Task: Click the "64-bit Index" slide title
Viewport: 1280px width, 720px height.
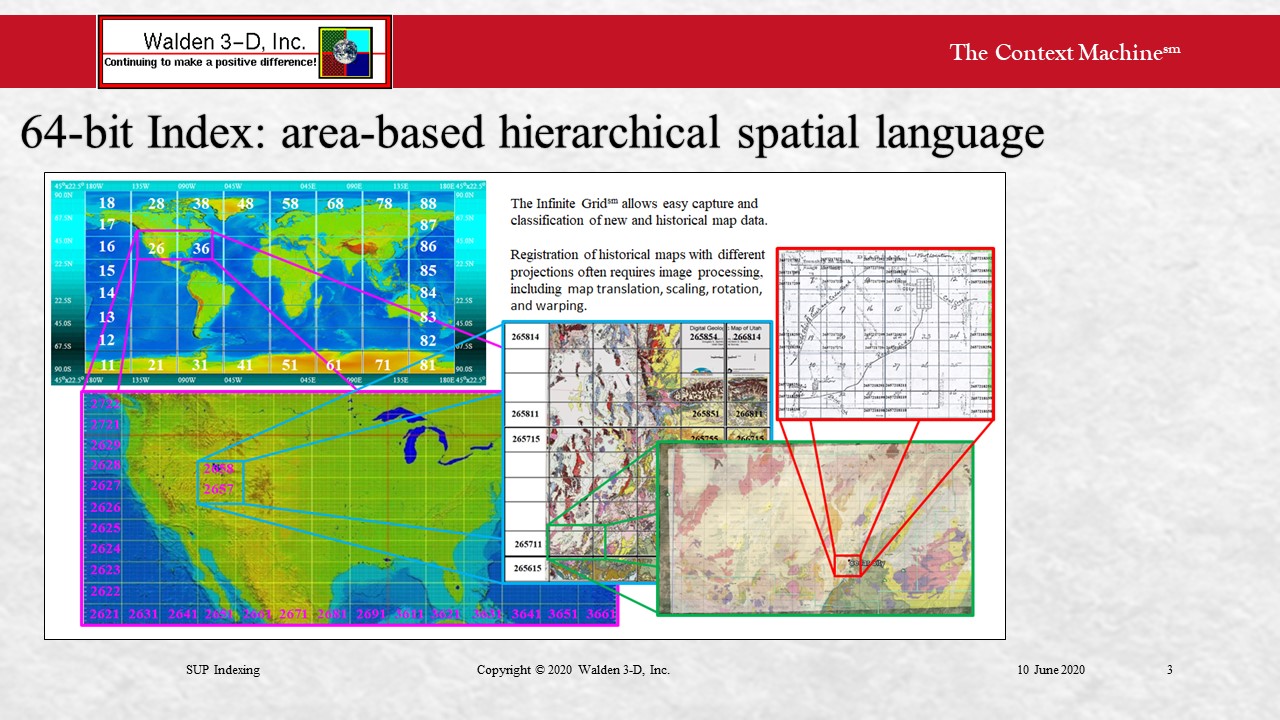Action: pyautogui.click(x=531, y=134)
